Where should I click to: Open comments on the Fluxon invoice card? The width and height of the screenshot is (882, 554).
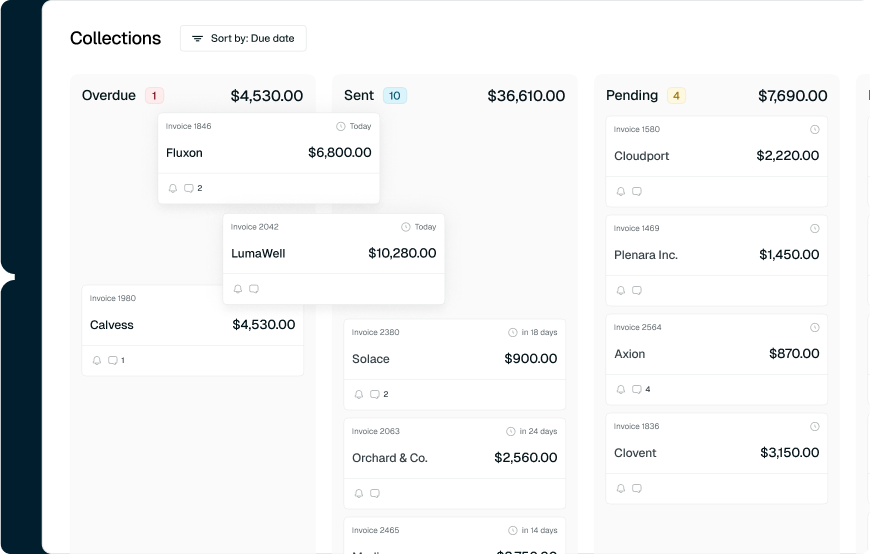click(188, 188)
